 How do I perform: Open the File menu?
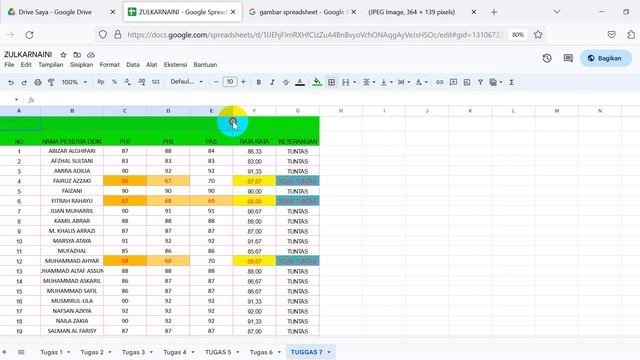tap(9, 65)
